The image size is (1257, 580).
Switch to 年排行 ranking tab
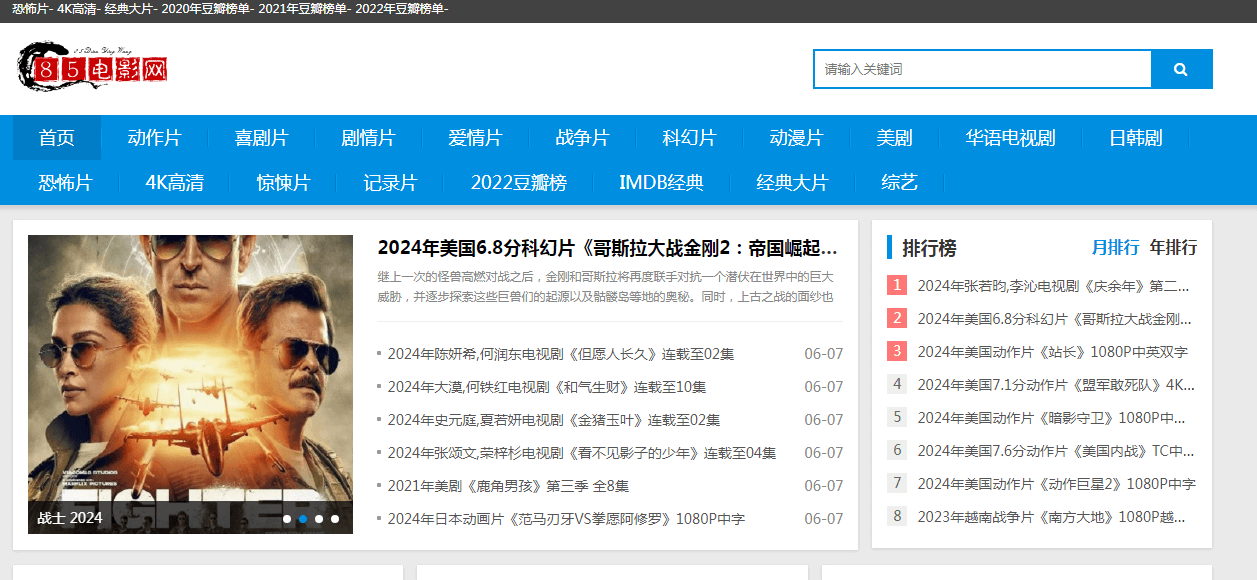(x=1172, y=247)
